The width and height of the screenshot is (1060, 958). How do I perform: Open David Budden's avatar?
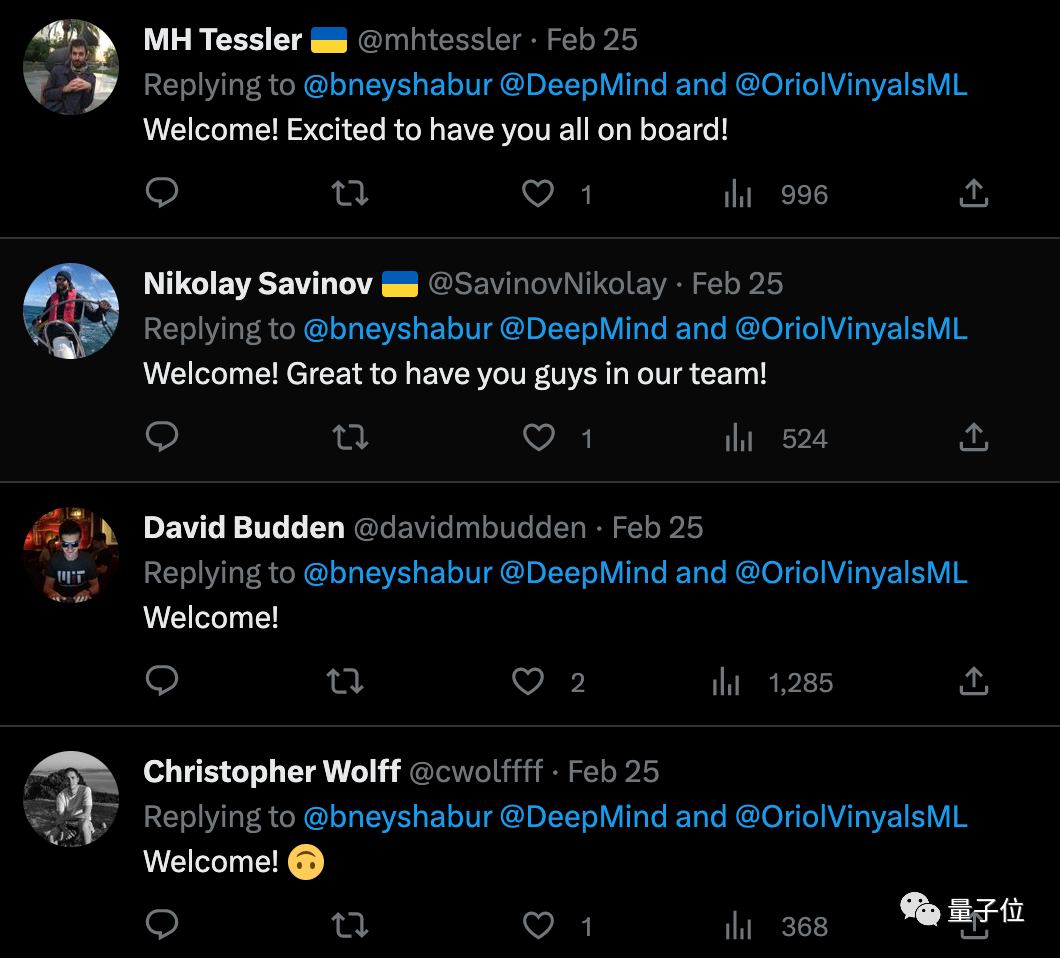click(71, 554)
